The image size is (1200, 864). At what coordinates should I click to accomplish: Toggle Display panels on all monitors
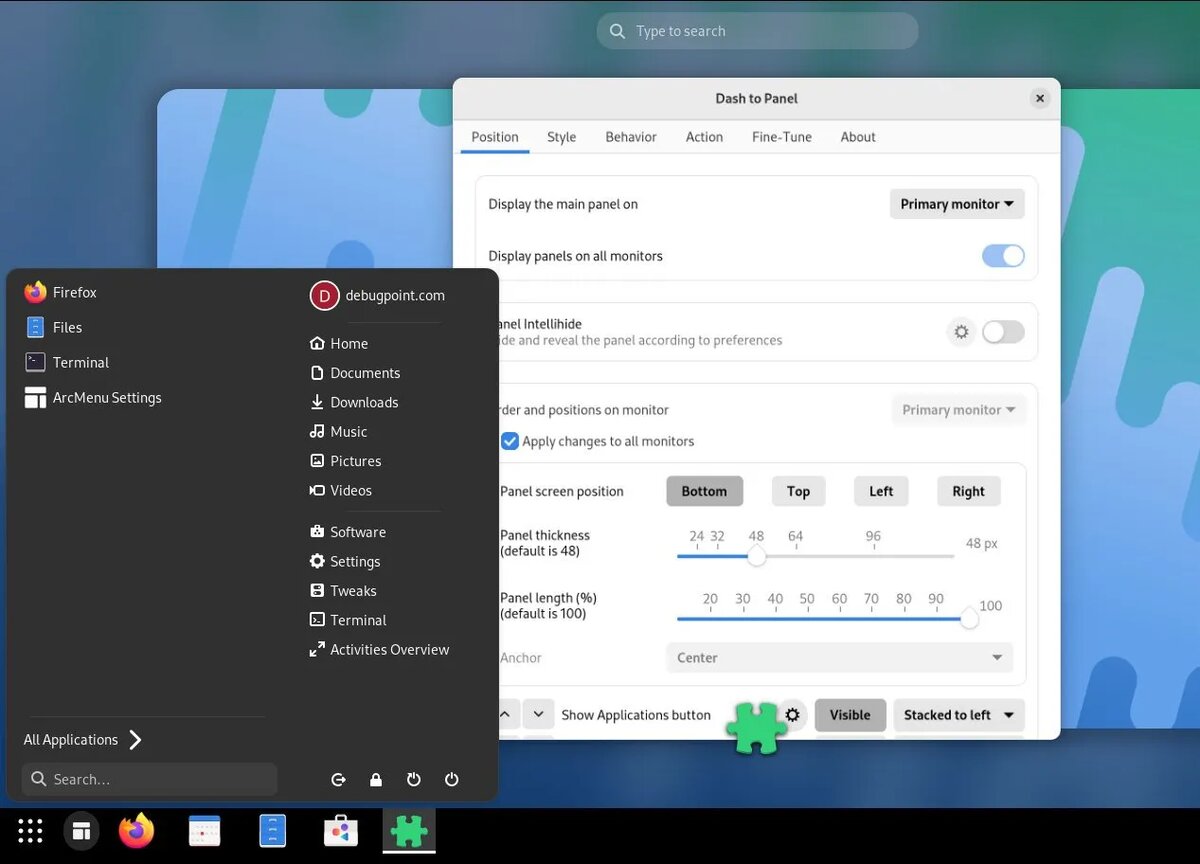coord(1003,256)
